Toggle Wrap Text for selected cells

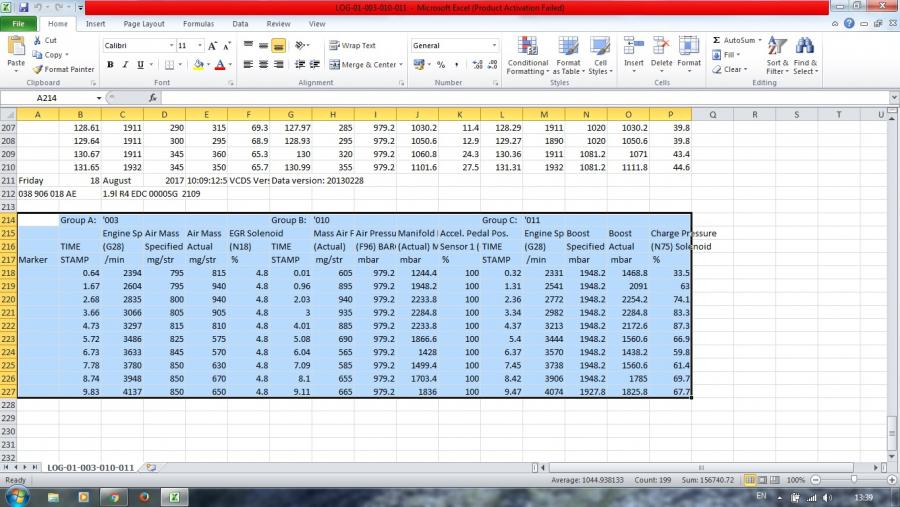pos(352,45)
